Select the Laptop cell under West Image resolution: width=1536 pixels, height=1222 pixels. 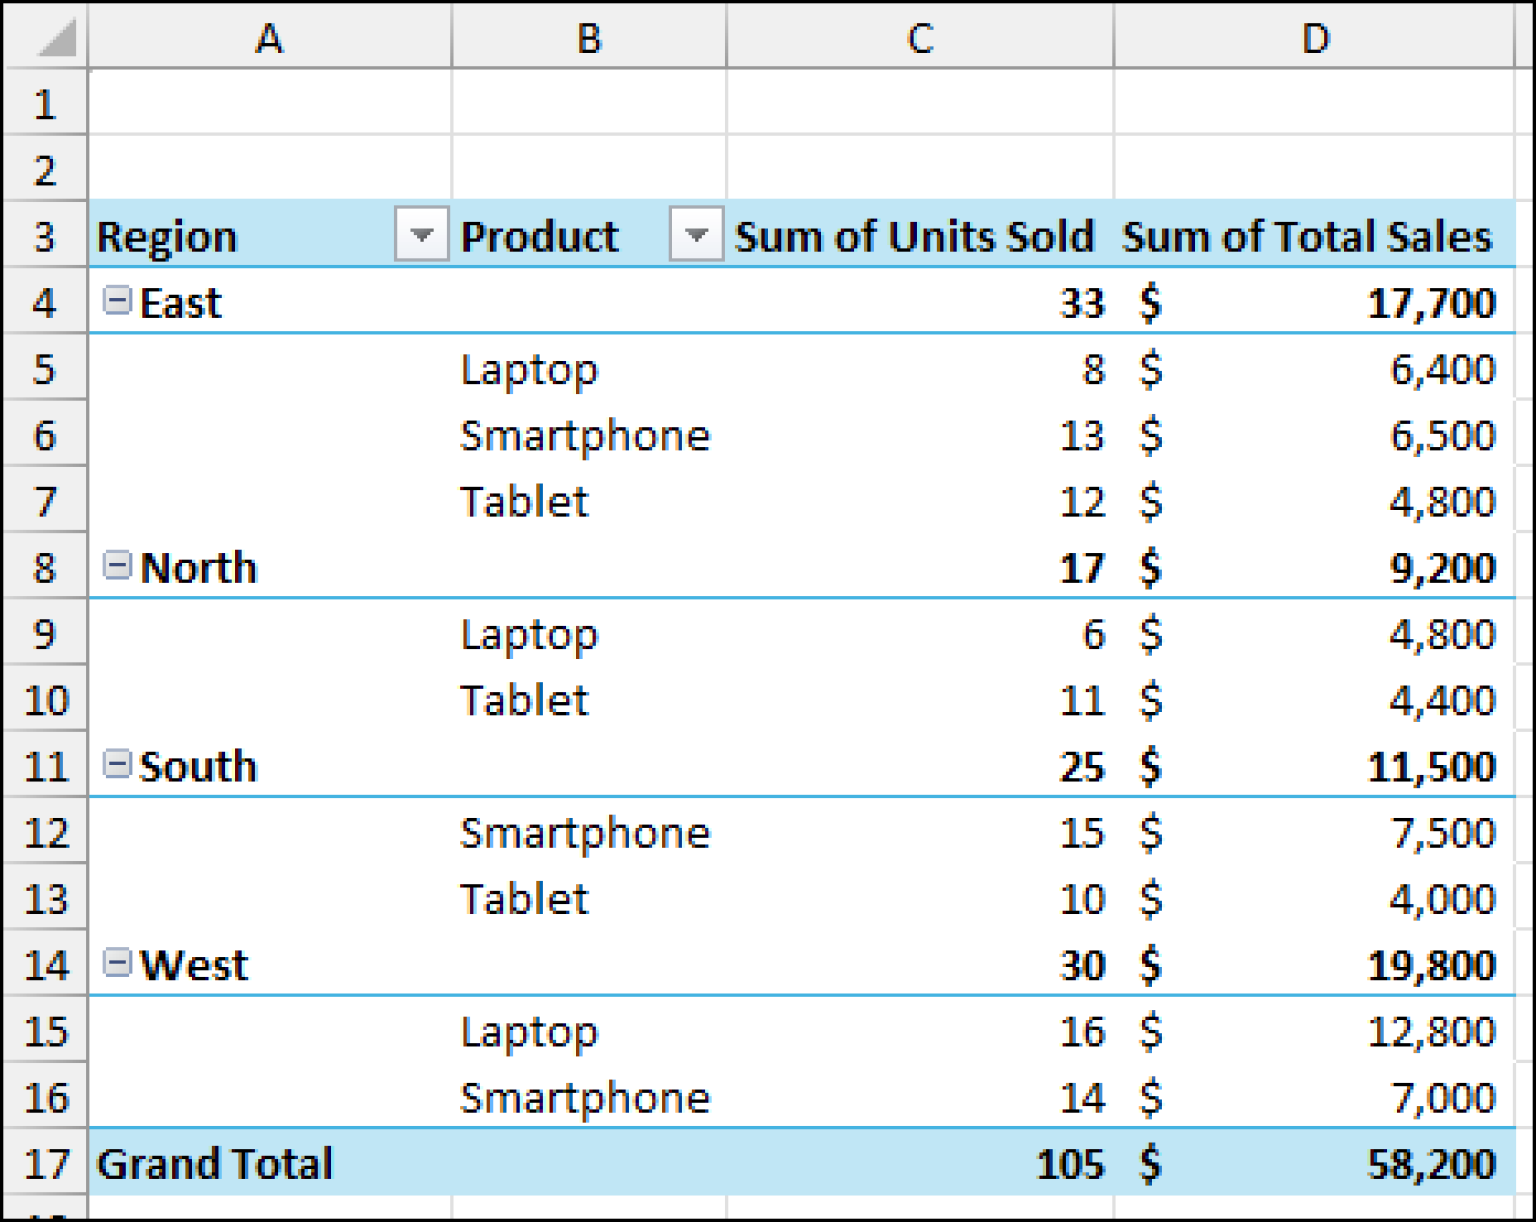(529, 1030)
